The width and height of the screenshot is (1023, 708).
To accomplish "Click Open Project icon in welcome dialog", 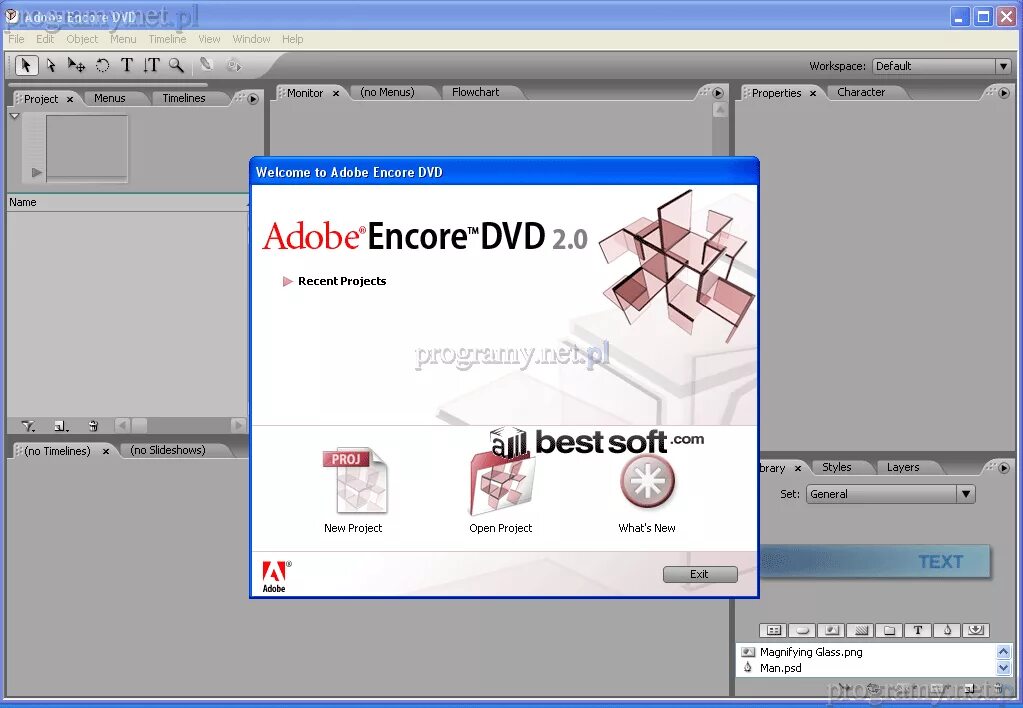I will pyautogui.click(x=501, y=484).
